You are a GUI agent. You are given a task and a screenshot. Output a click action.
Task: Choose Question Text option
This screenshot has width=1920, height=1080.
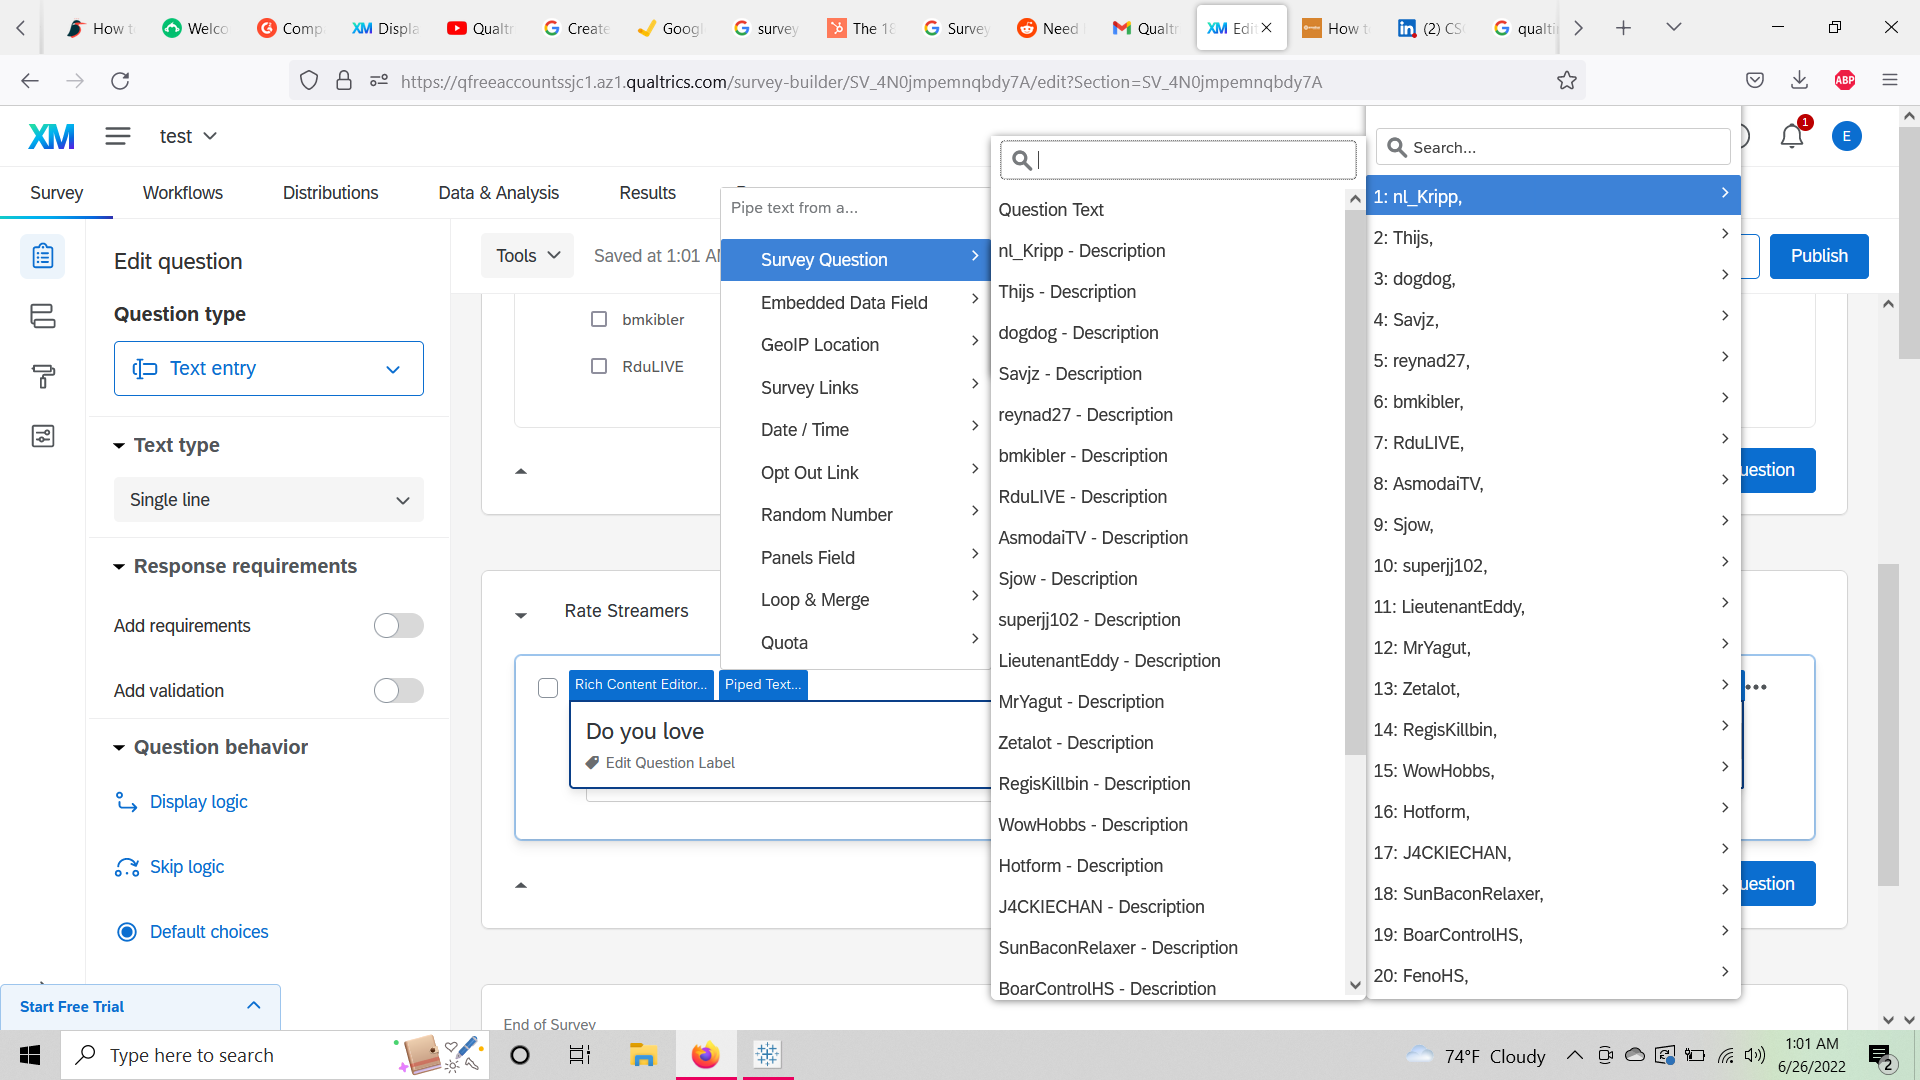click(x=1170, y=210)
